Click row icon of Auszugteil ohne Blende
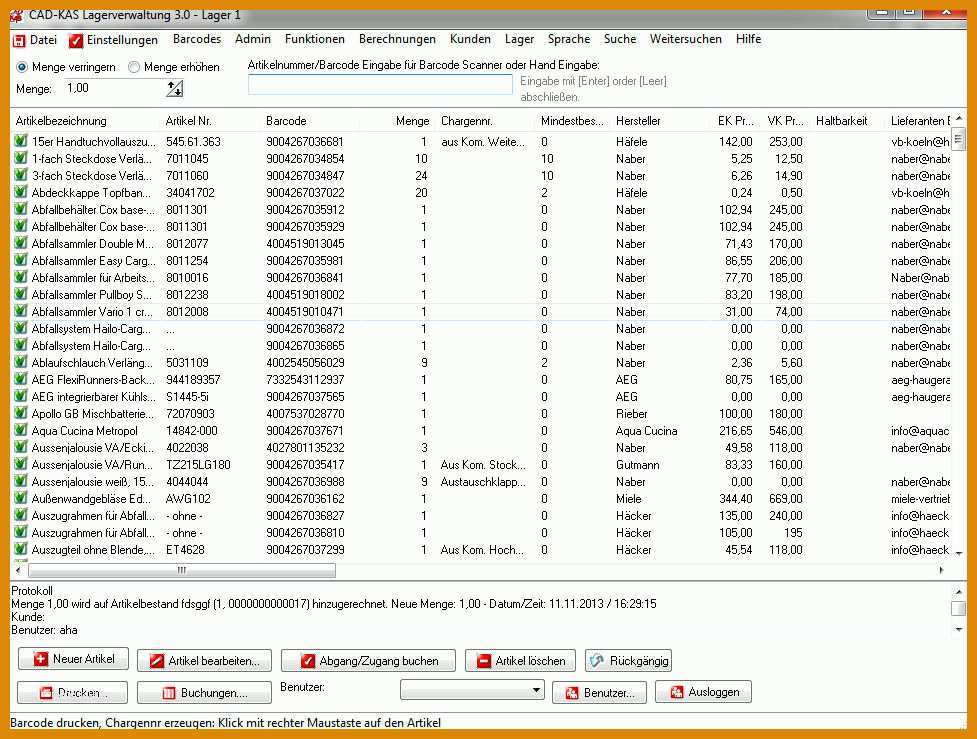Viewport: 977px width, 739px height. tap(21, 550)
